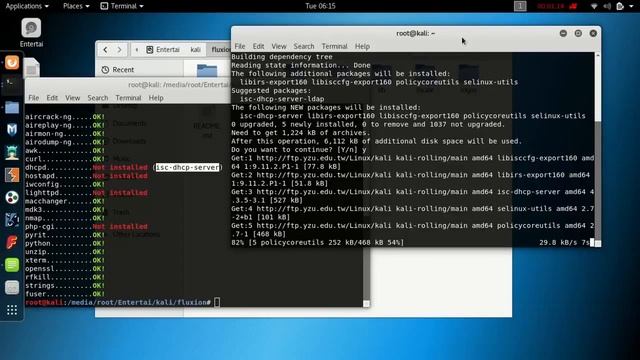
Task: Click the workspace indicator in the top bar
Action: point(520,6)
